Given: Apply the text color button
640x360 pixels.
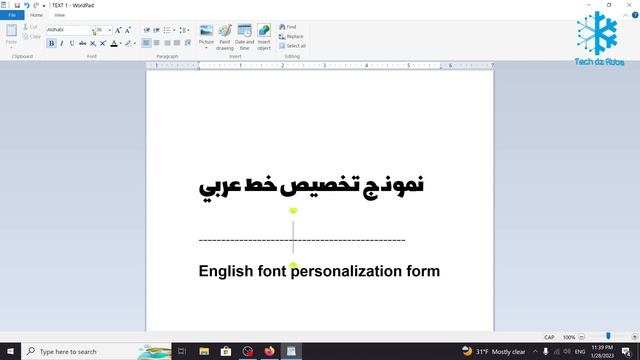Looking at the screenshot, I should pyautogui.click(x=114, y=43).
